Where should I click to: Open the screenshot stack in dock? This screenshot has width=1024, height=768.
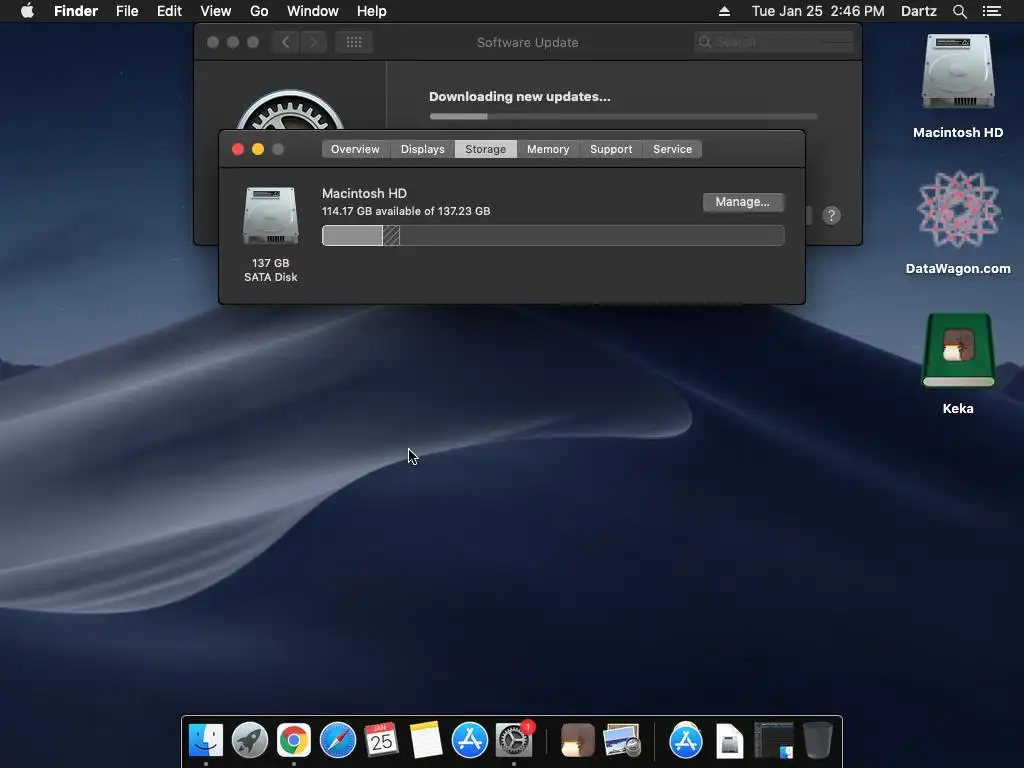pyautogui.click(x=774, y=741)
